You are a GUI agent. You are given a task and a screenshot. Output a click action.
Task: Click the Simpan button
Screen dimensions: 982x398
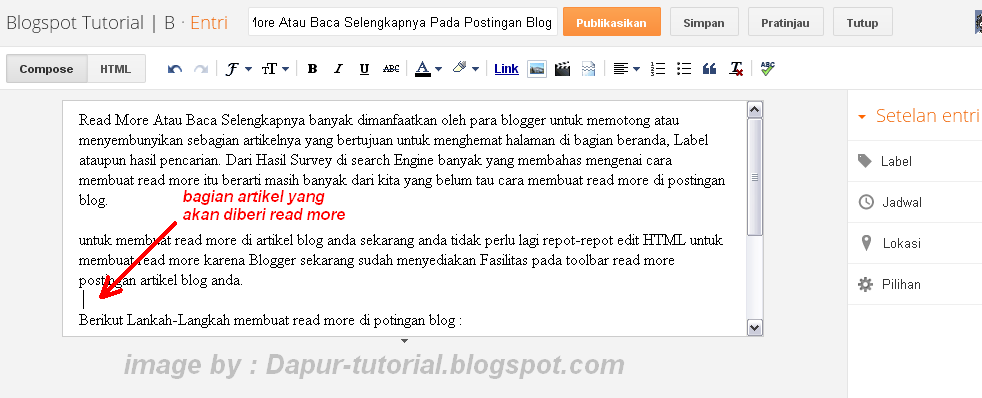(704, 23)
